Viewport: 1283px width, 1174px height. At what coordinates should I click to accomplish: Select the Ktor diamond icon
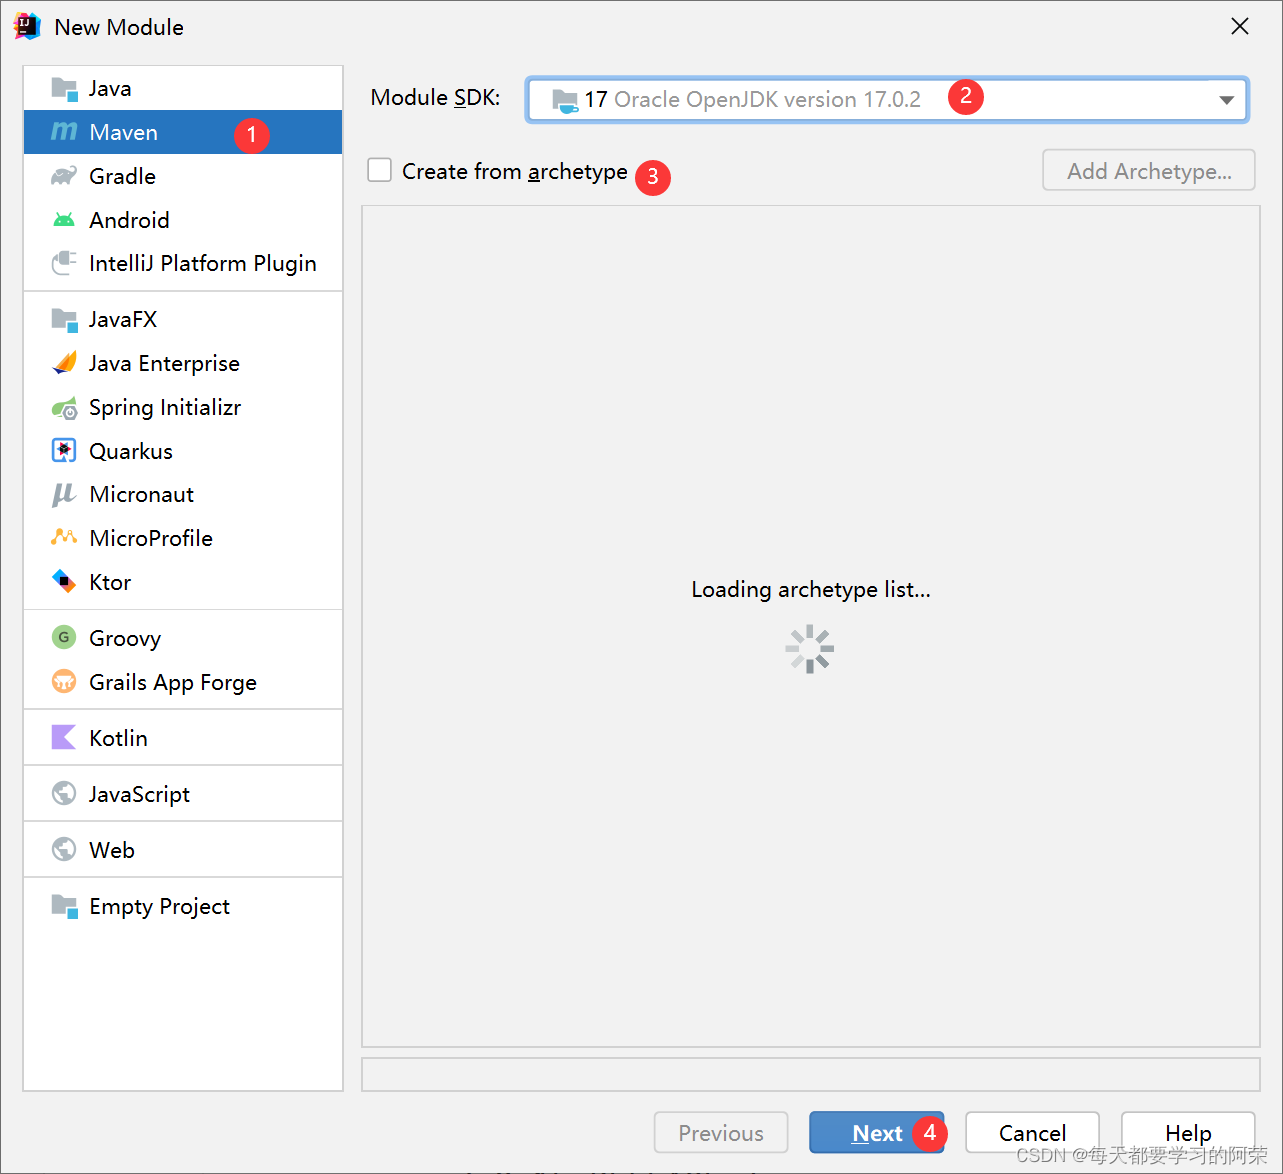(x=64, y=582)
